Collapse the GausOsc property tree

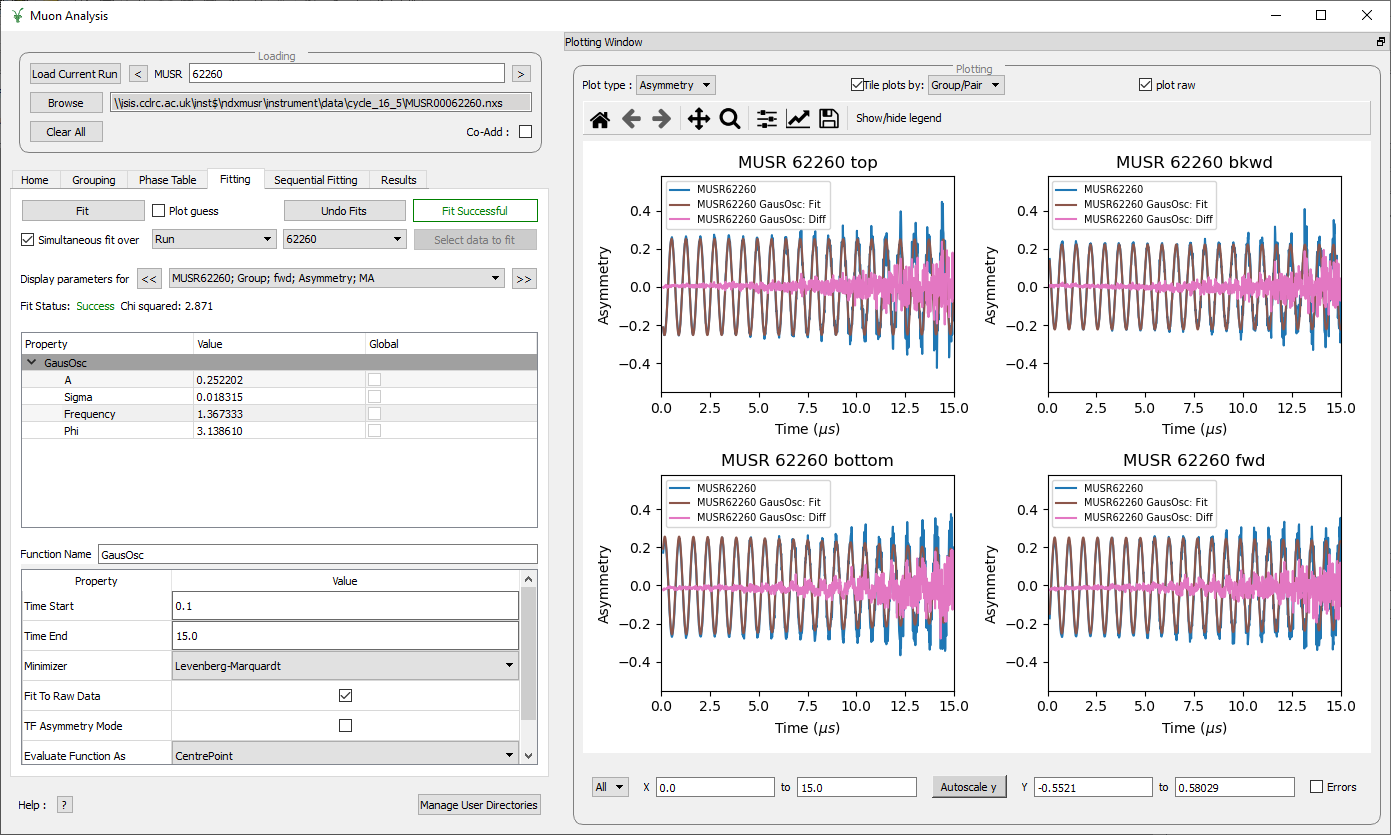pos(32,363)
